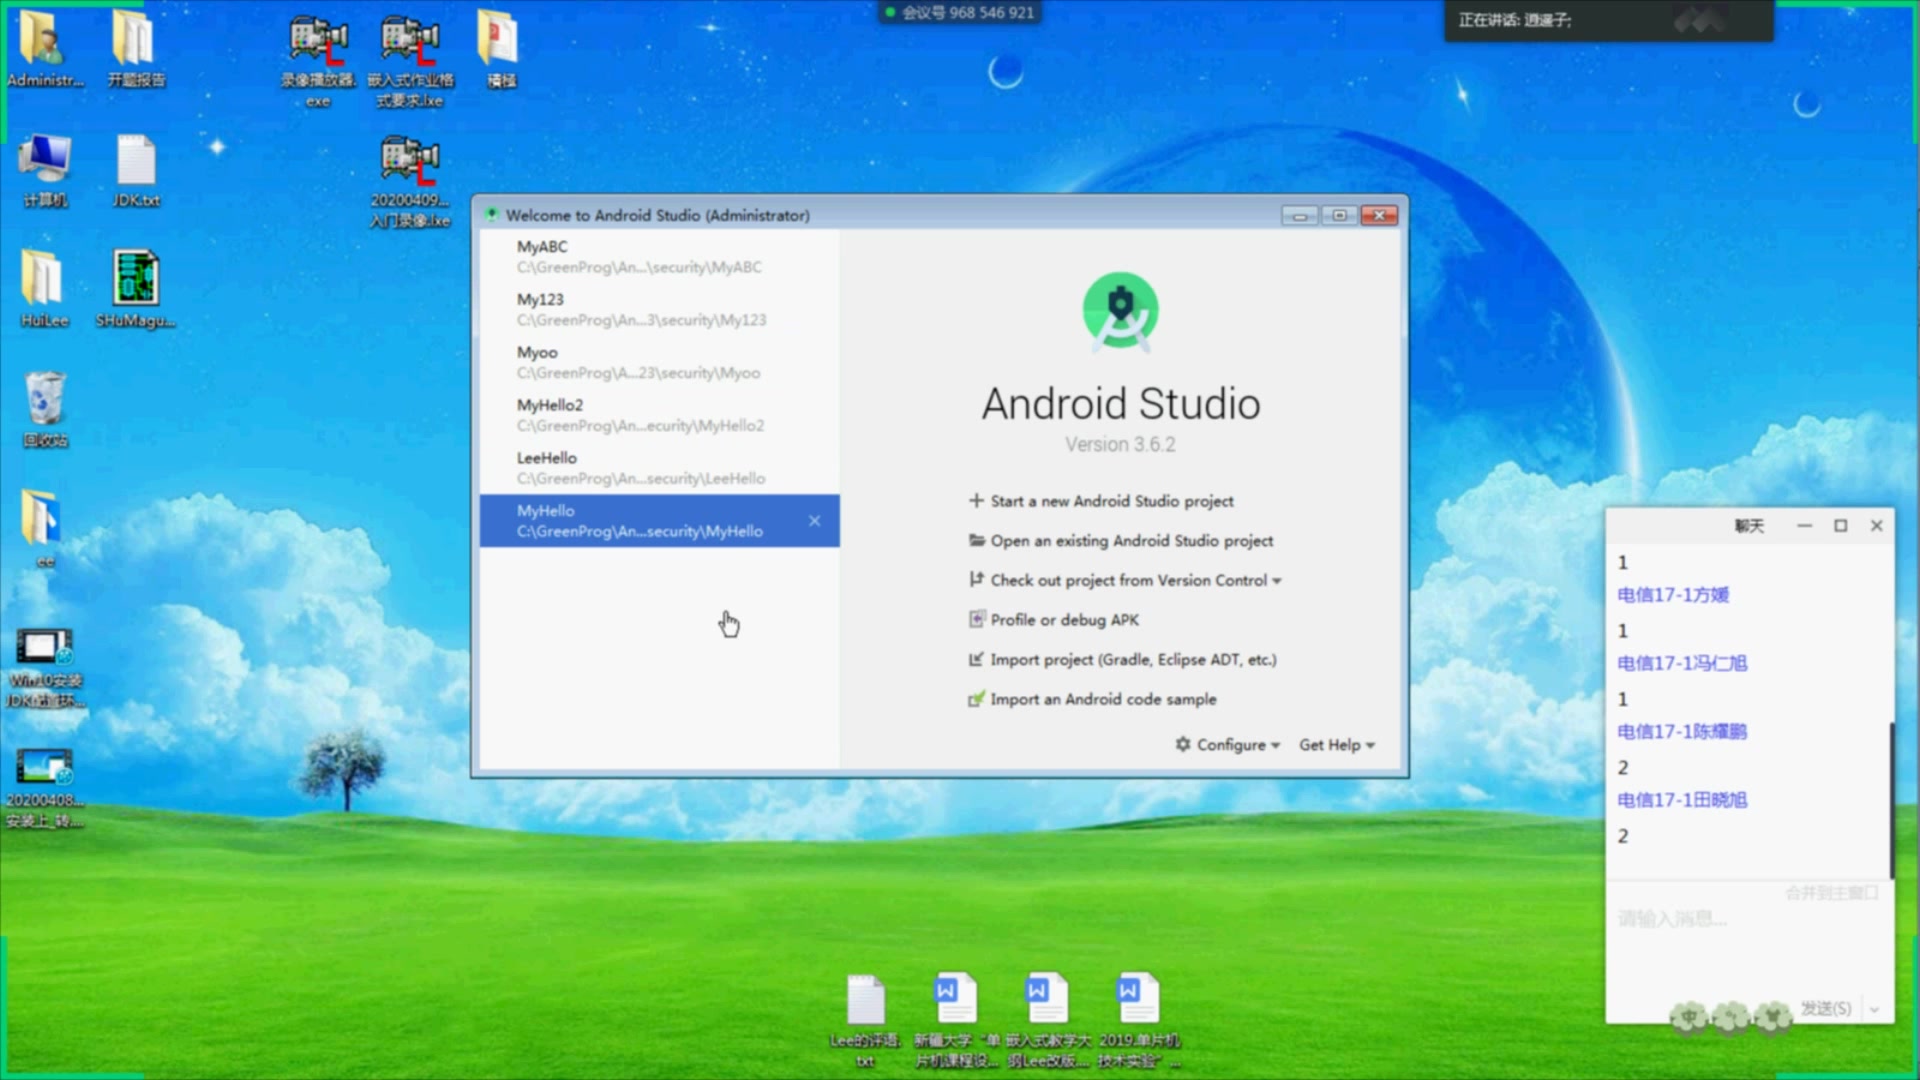The image size is (1920, 1080).
Task: Click chat sender 电信17-1陈耀鹏
Action: pos(1682,731)
